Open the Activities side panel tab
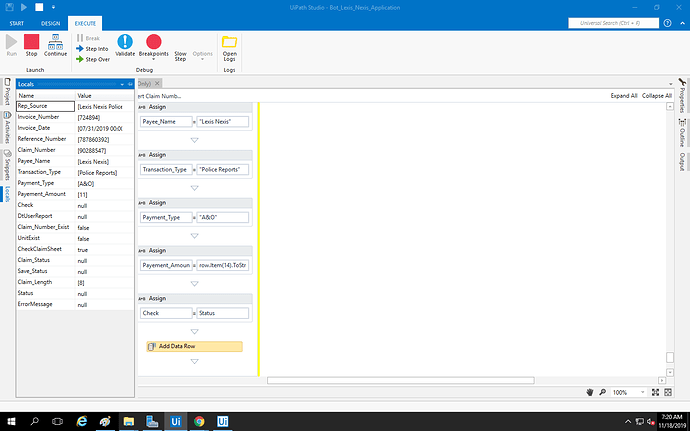 tap(7, 127)
